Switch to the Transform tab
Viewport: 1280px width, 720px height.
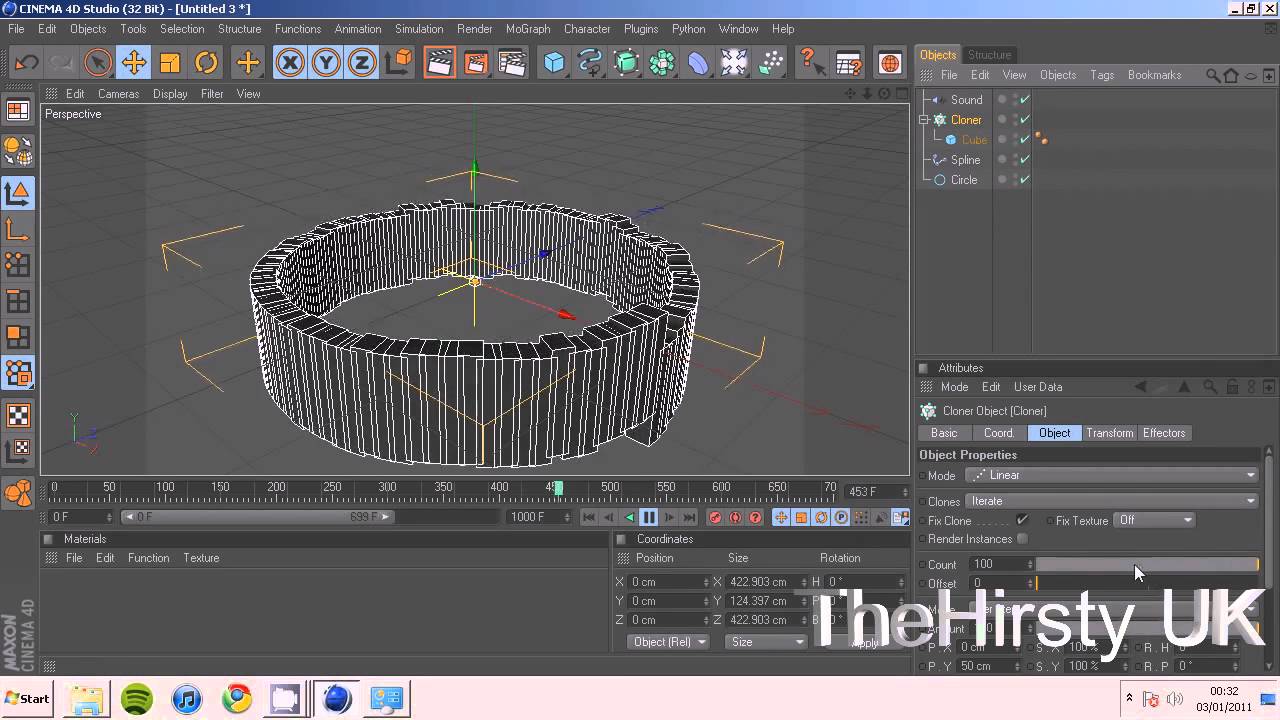coord(1110,433)
